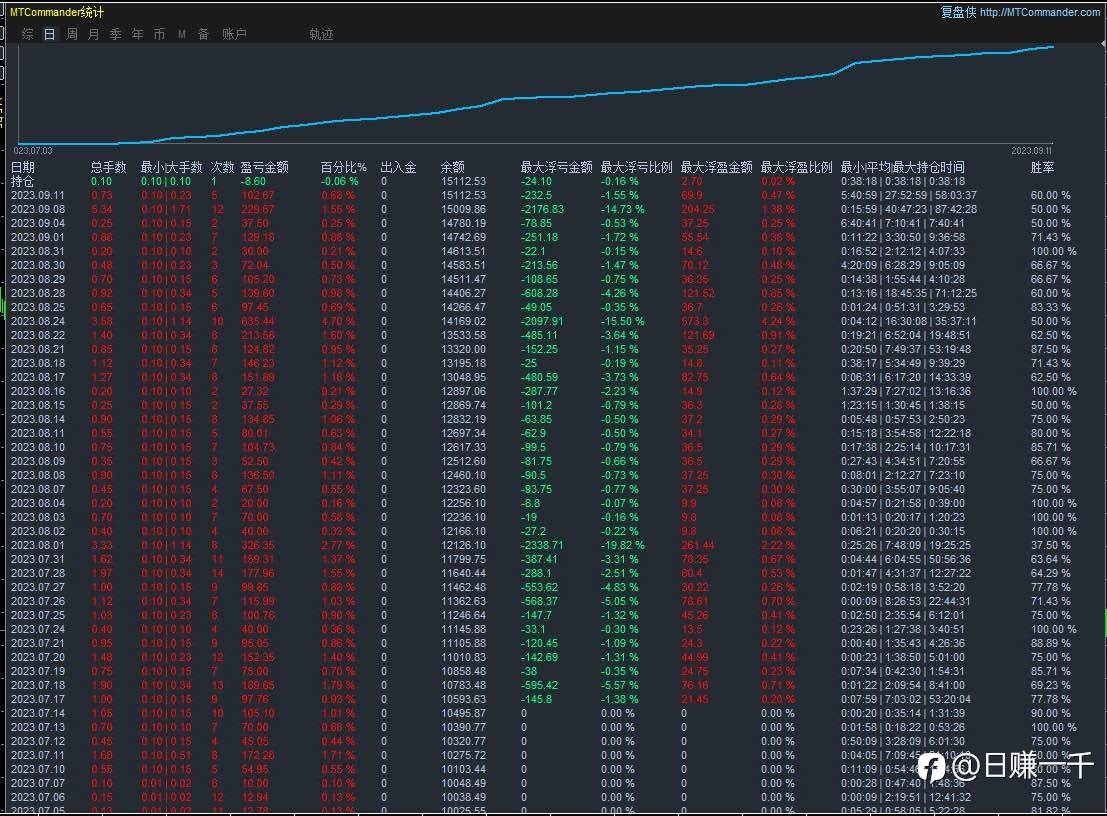Screen dimensions: 1107x816
Task: Switch to the 综 summary tab
Action: point(27,34)
